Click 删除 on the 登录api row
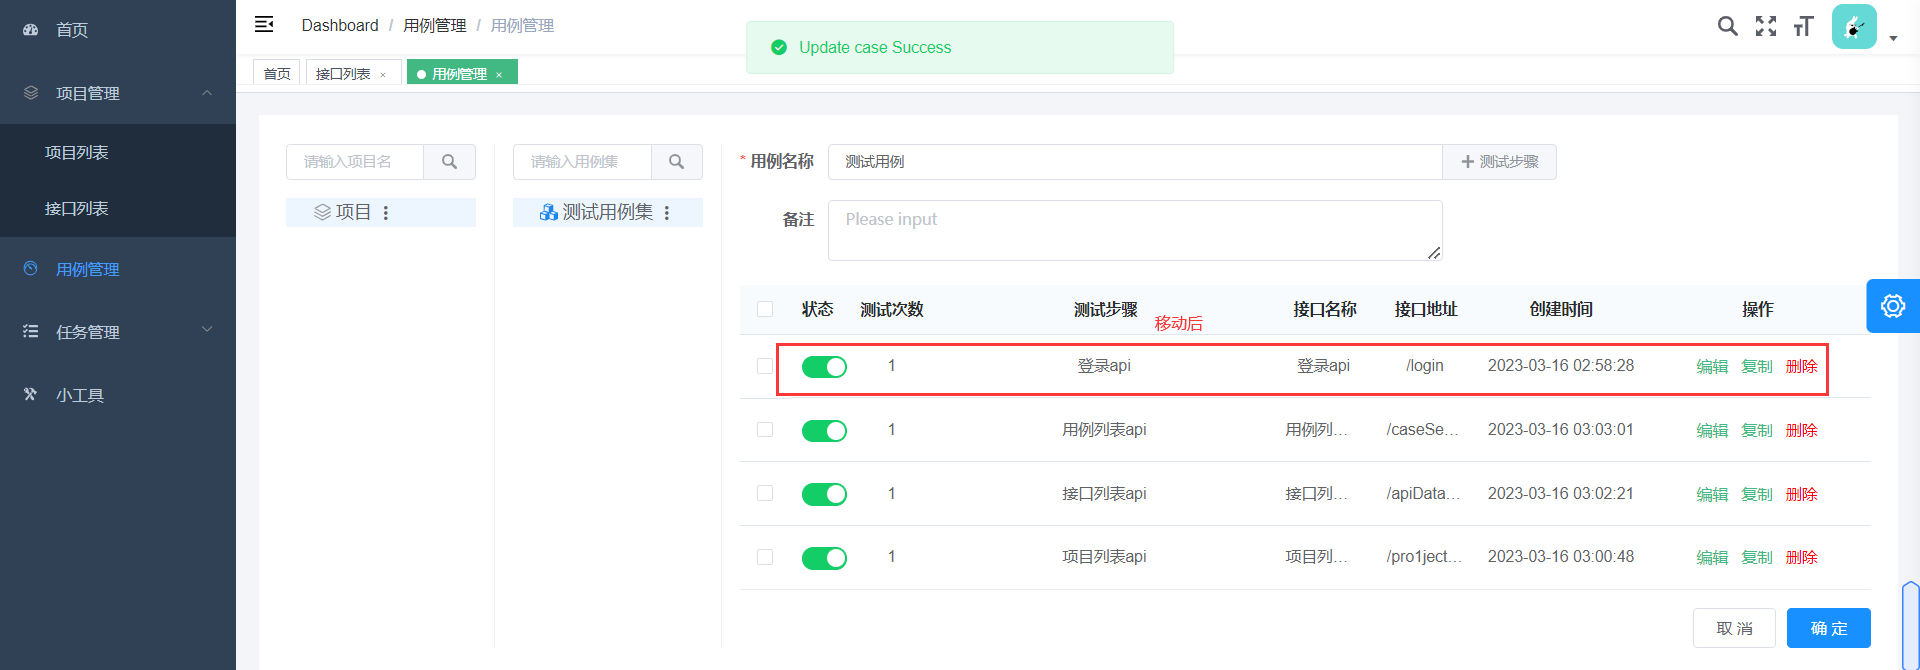This screenshot has height=670, width=1920. tap(1802, 367)
